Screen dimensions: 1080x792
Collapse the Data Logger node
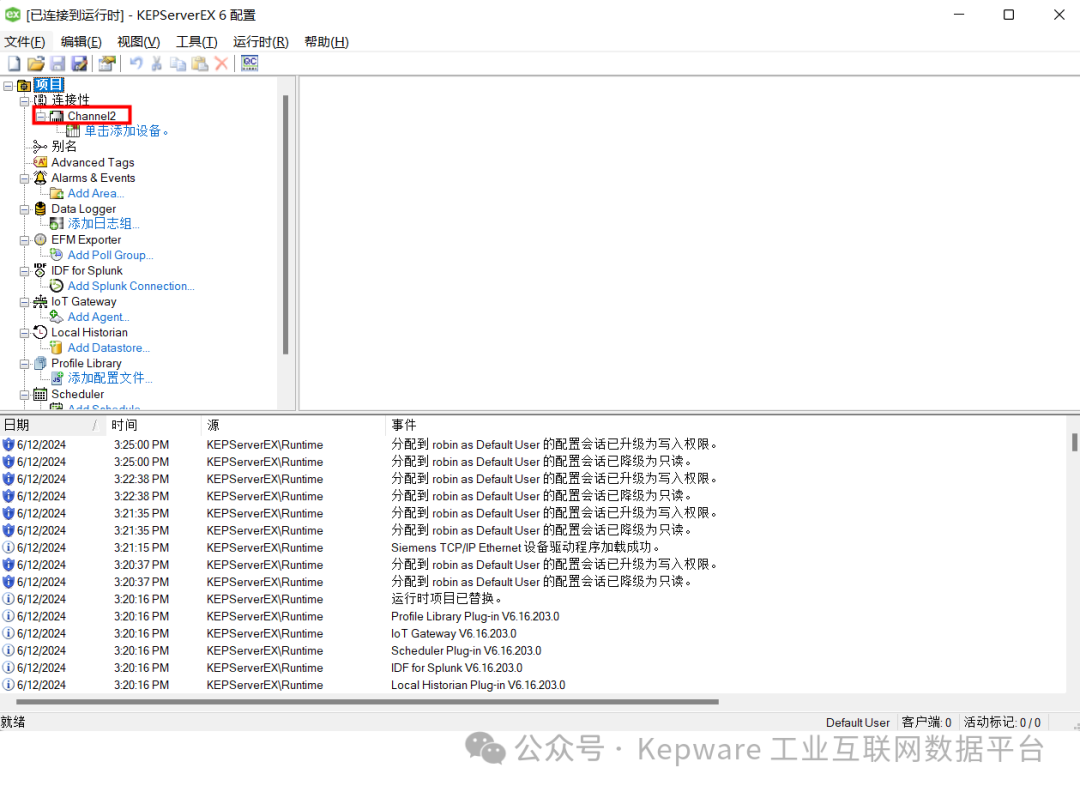[x=24, y=209]
